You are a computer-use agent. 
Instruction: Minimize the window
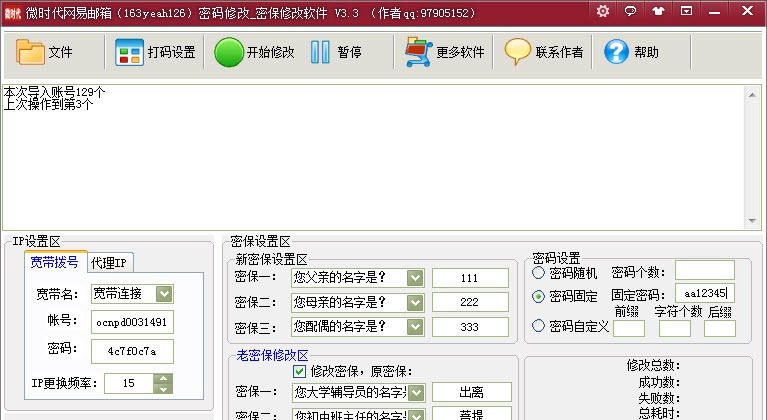tap(715, 11)
